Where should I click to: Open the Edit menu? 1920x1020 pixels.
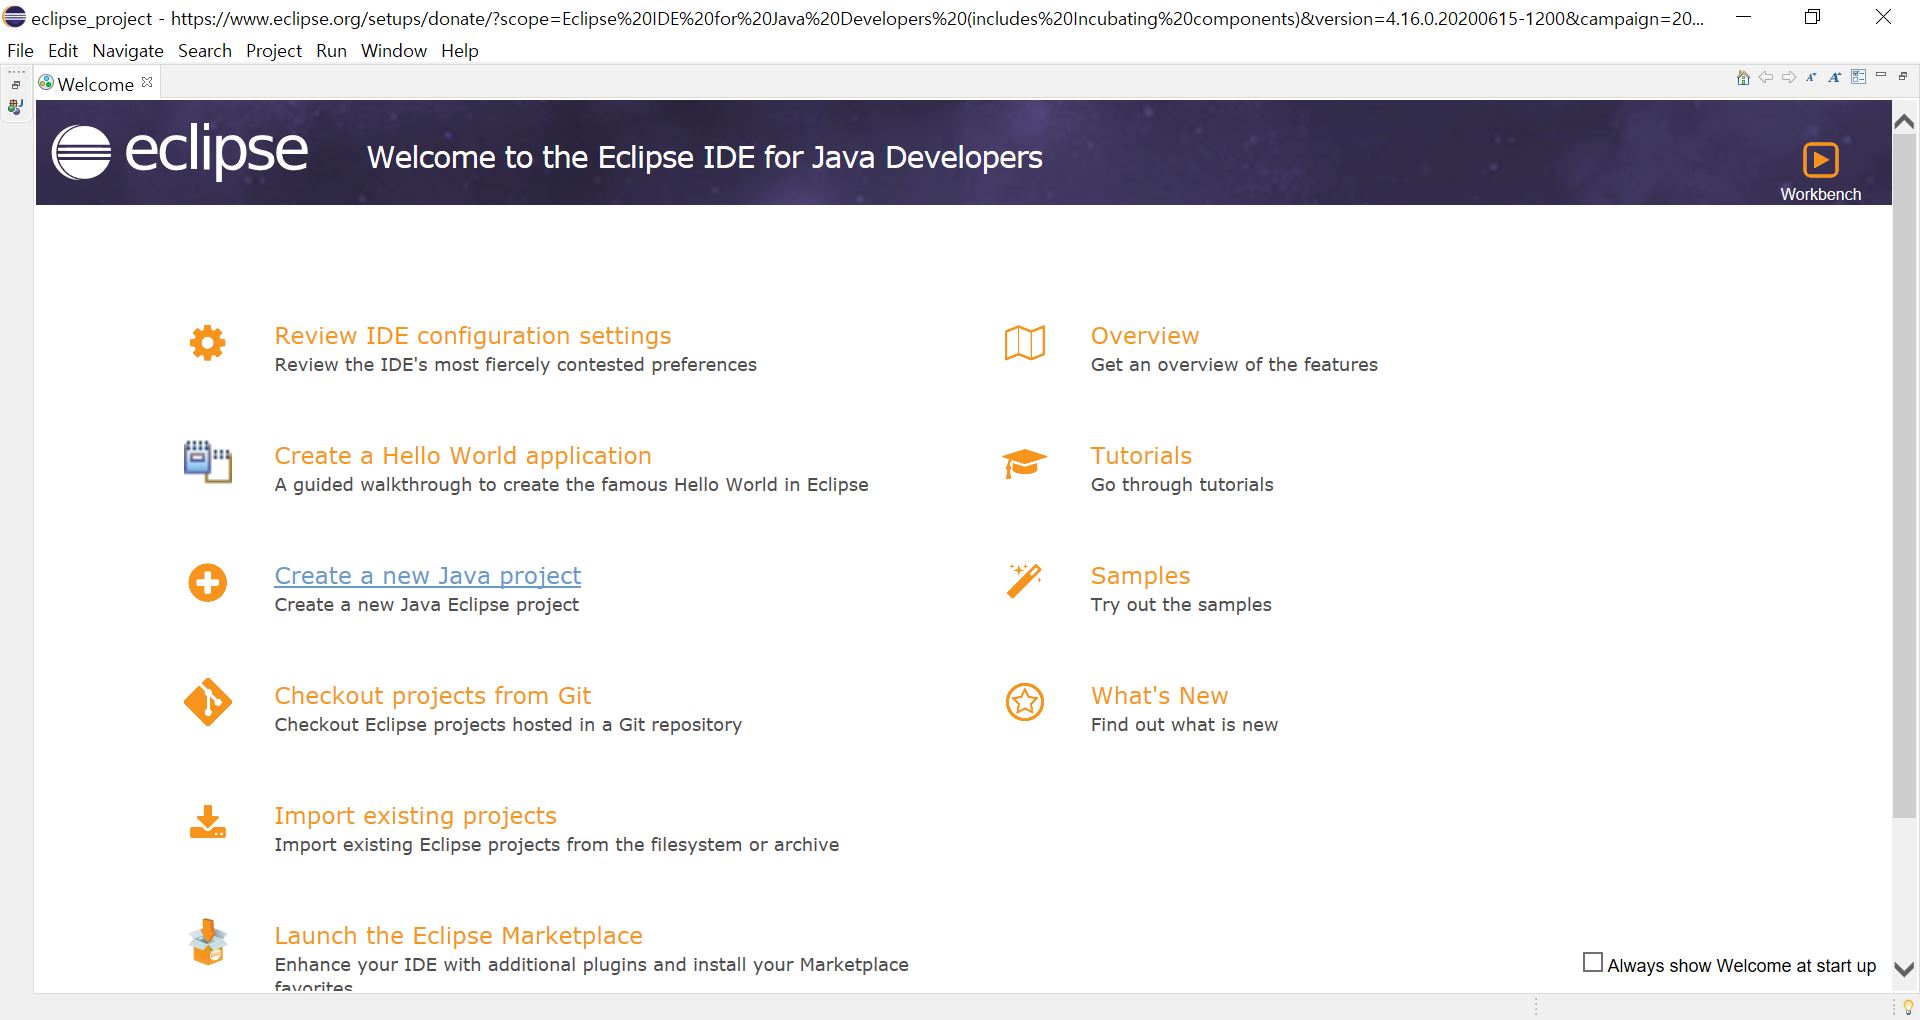(x=62, y=51)
